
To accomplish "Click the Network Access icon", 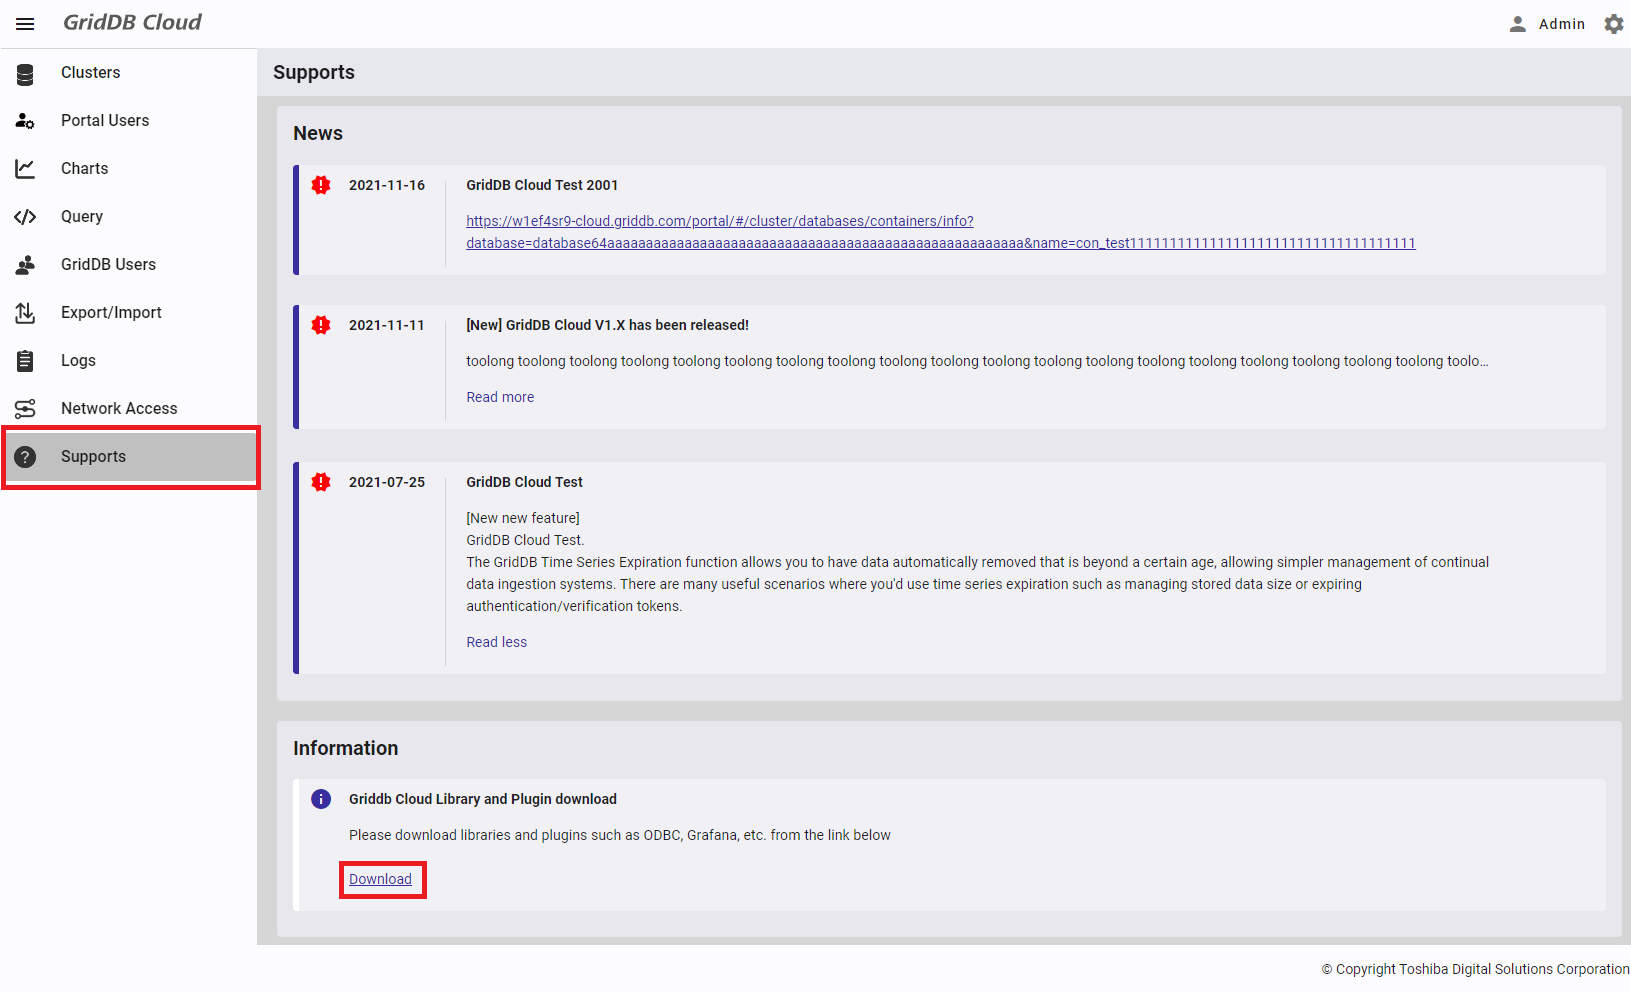I will [25, 409].
